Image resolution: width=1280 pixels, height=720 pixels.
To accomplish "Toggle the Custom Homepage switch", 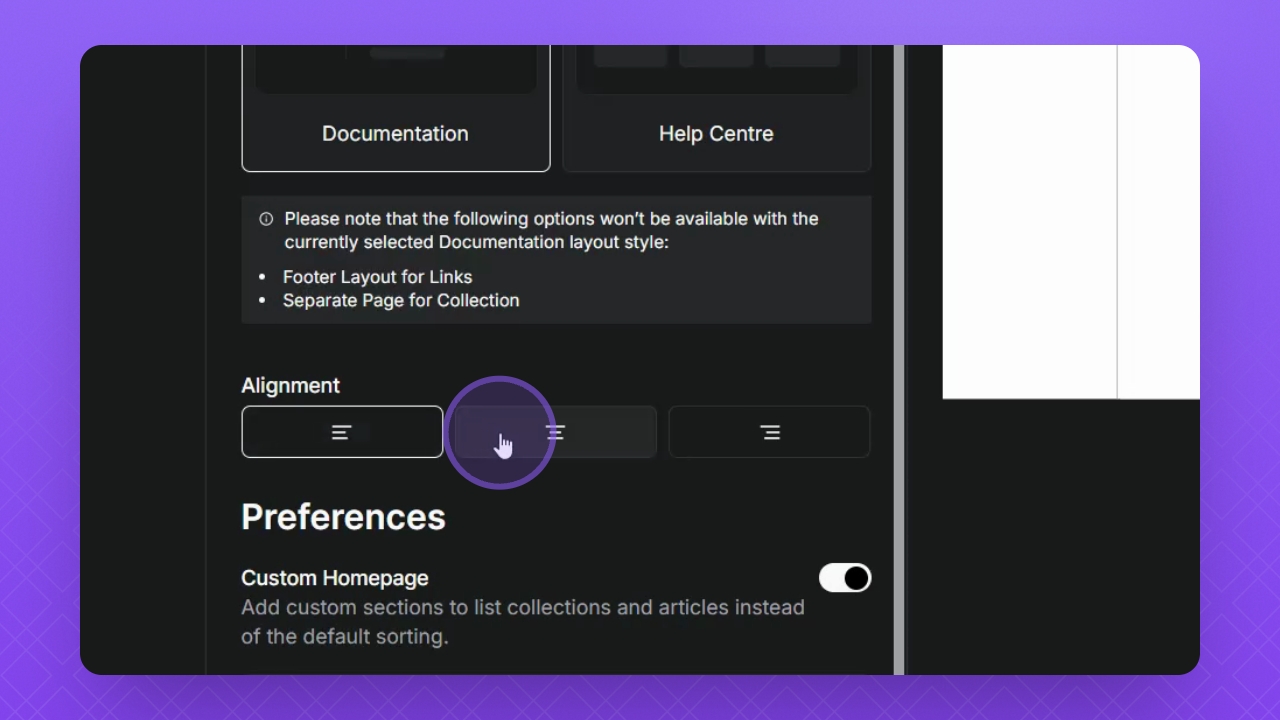I will coord(845,578).
